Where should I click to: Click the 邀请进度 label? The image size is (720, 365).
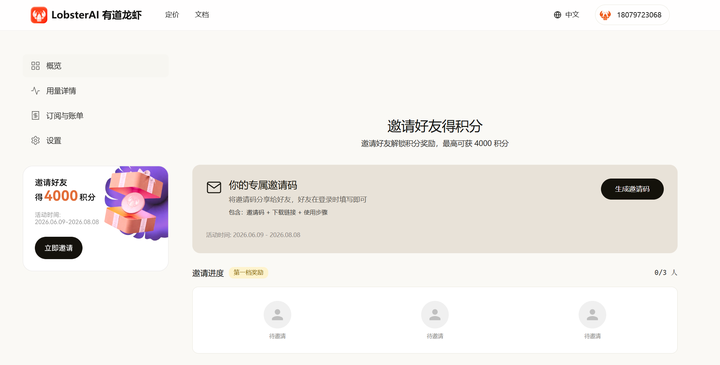point(208,273)
